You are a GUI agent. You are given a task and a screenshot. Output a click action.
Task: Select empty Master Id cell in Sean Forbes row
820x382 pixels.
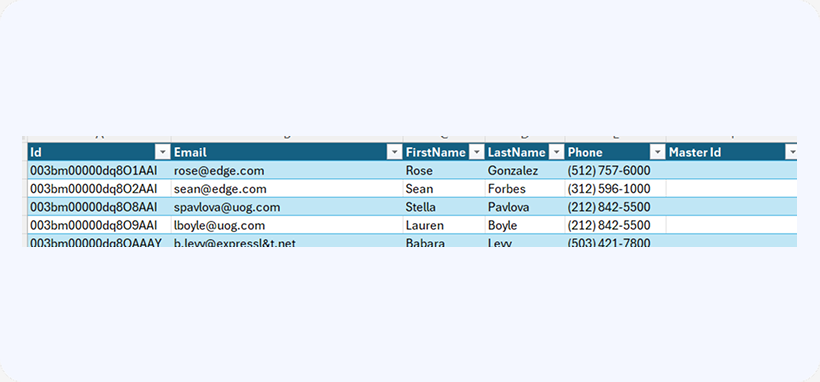coord(732,188)
